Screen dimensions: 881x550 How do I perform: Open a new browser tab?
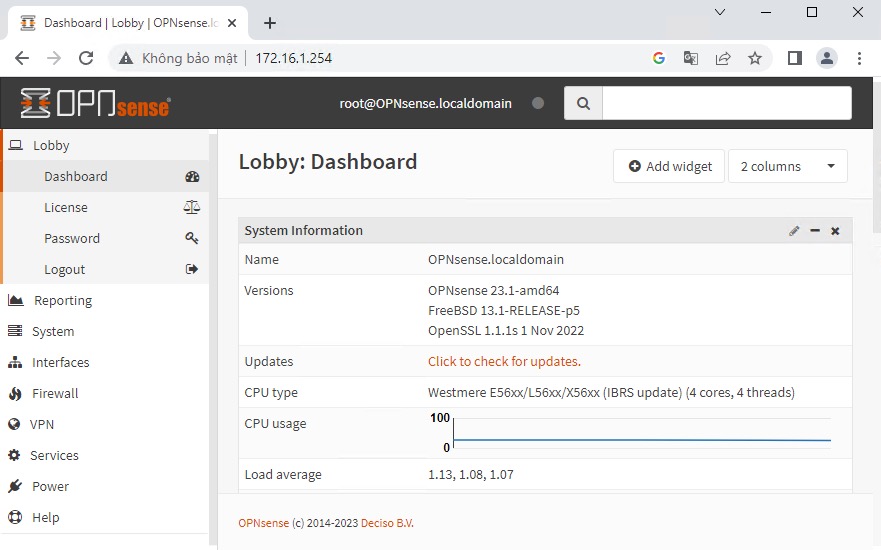[x=270, y=23]
